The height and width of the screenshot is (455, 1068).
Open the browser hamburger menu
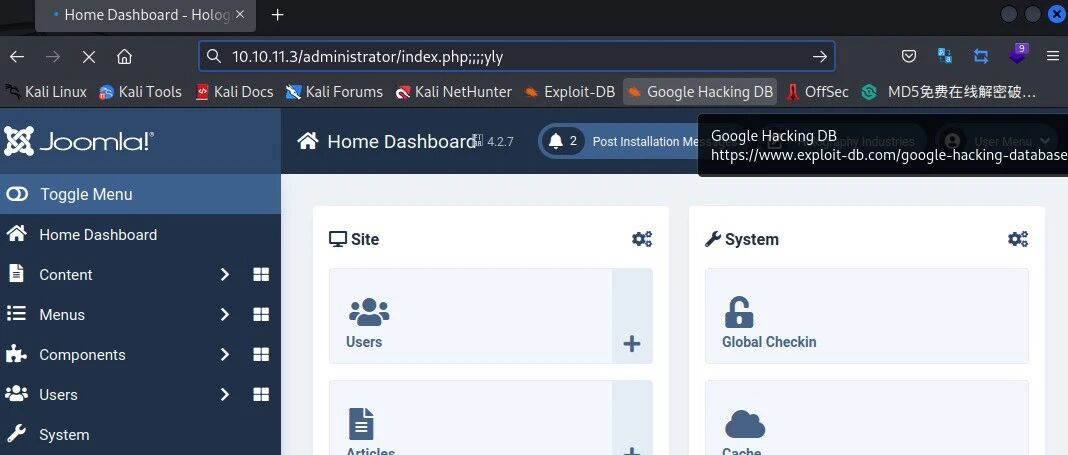pyautogui.click(x=1053, y=57)
